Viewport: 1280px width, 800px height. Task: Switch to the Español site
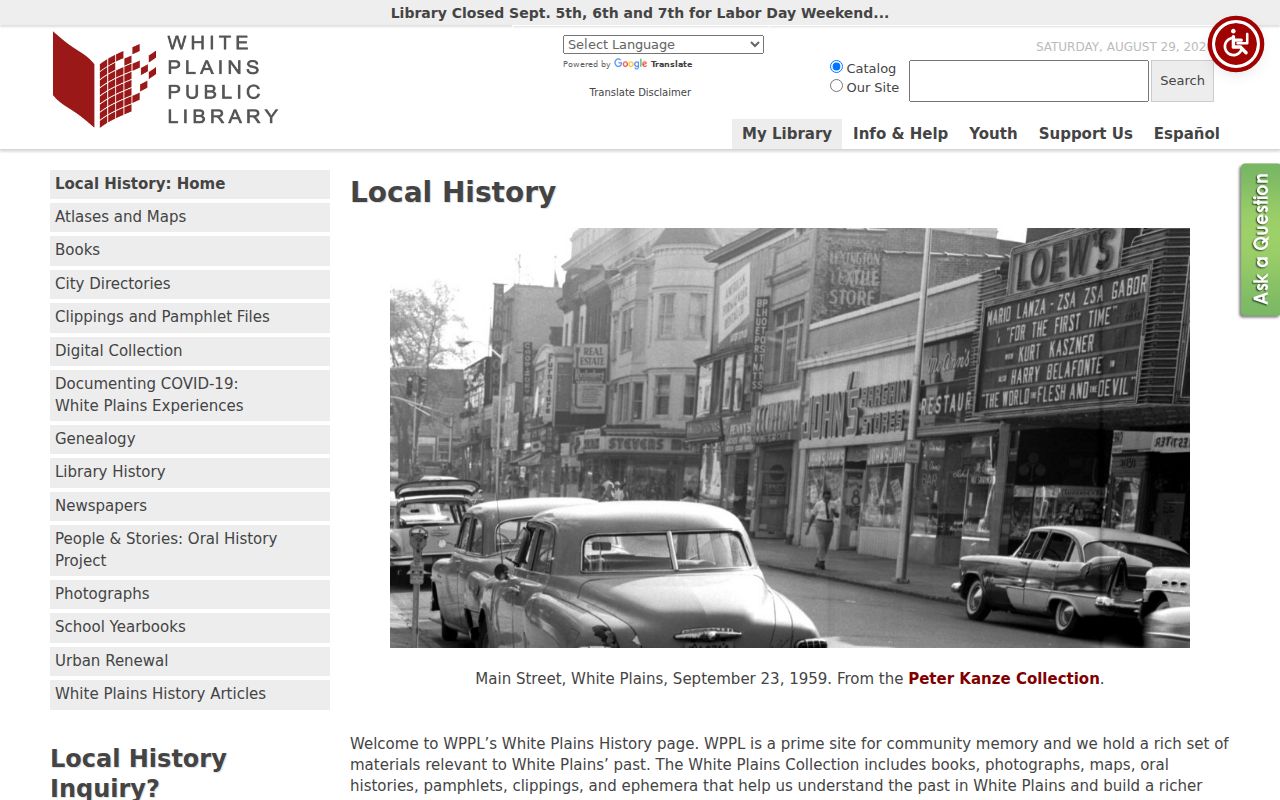click(x=1187, y=133)
